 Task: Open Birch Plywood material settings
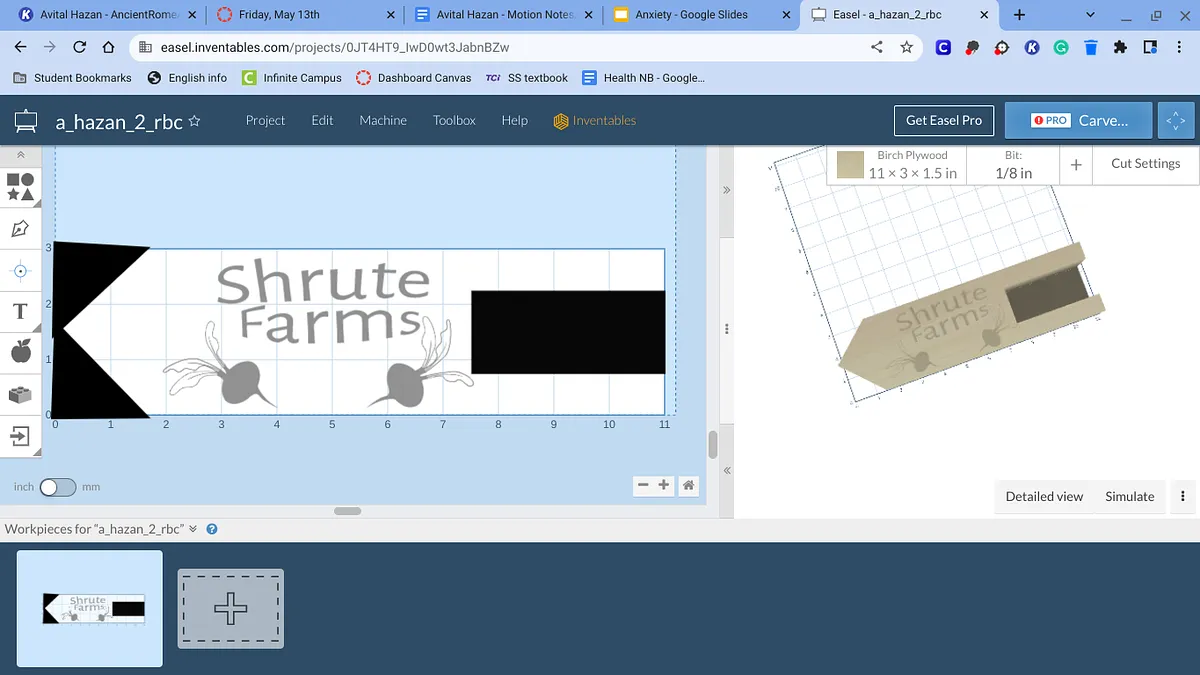tap(897, 164)
